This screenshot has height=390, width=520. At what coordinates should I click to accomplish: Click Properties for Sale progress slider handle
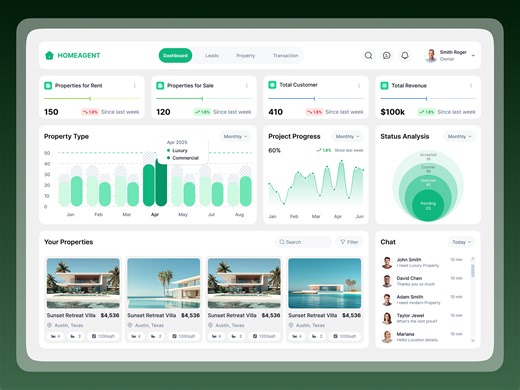(x=202, y=98)
